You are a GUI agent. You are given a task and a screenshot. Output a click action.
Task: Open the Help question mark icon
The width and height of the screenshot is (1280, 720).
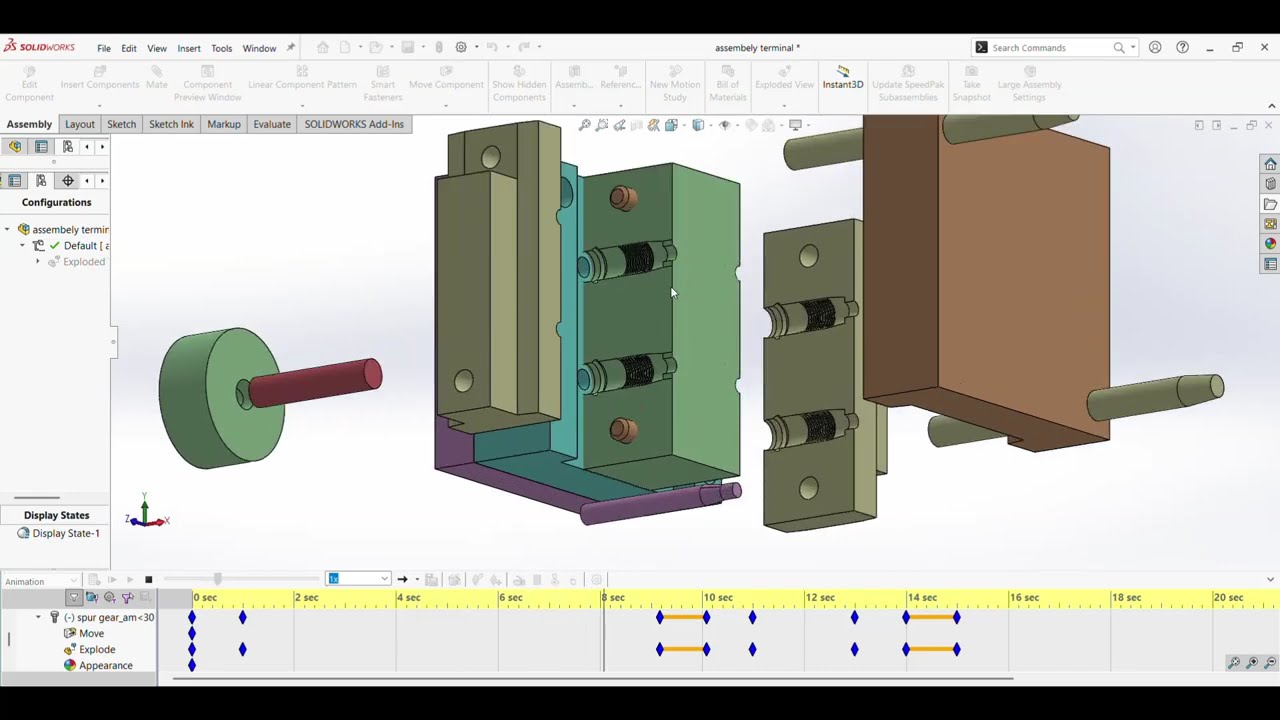1182,47
